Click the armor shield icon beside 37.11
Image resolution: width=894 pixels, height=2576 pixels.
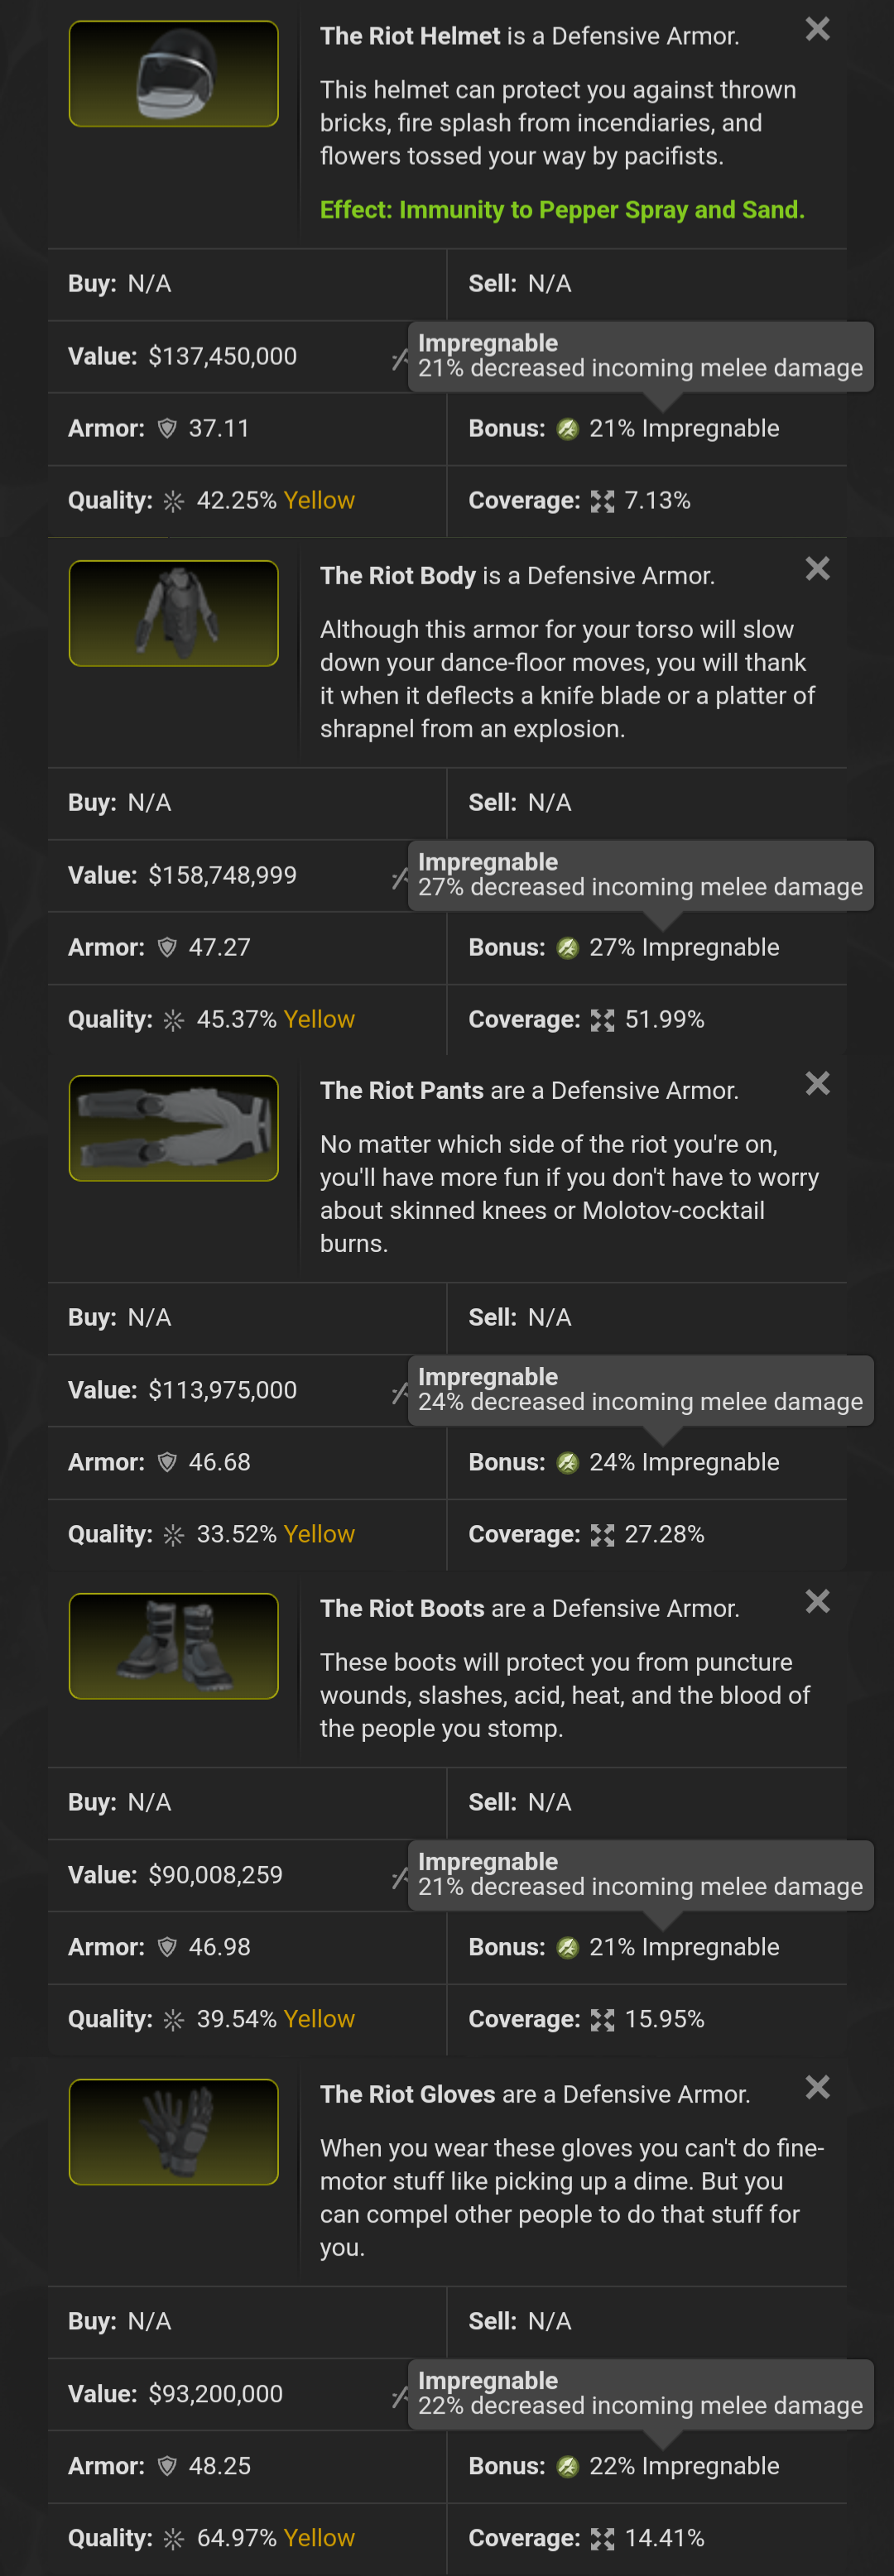[x=167, y=429]
